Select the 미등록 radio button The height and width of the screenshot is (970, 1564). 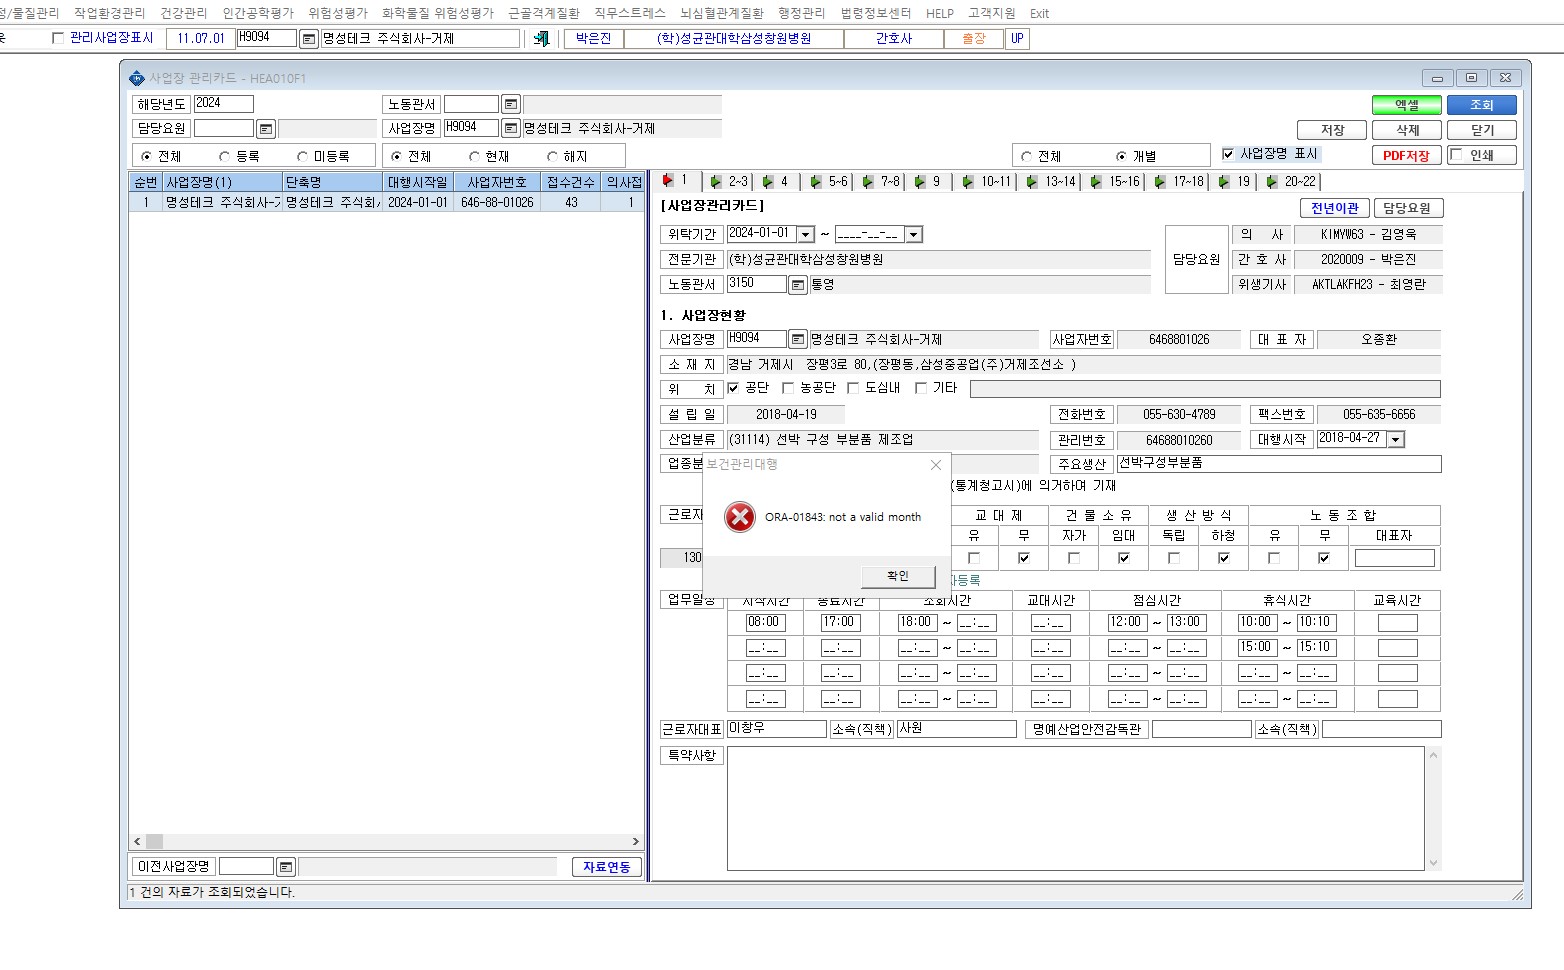pos(302,157)
